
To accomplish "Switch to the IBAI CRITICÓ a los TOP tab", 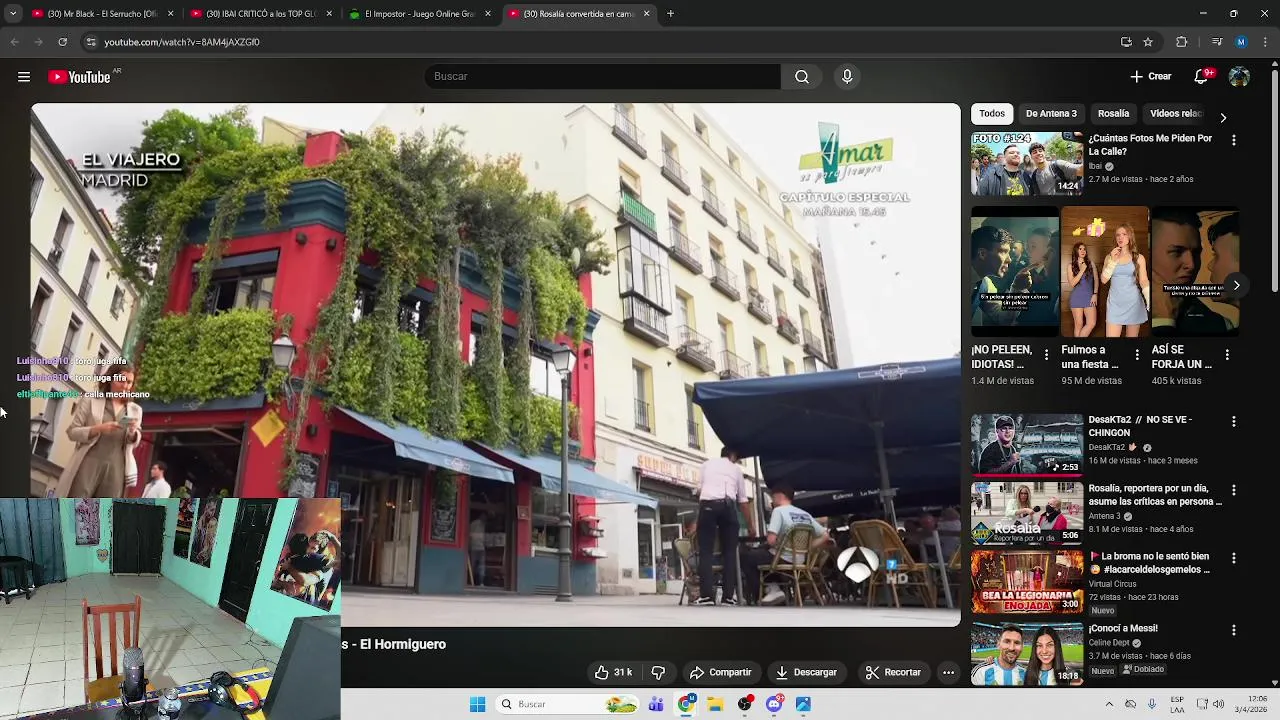I will point(260,14).
